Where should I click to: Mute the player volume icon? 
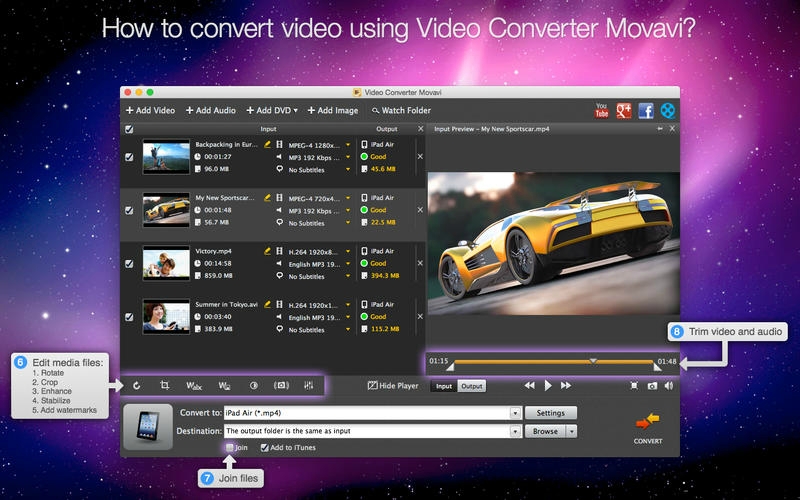[669, 386]
